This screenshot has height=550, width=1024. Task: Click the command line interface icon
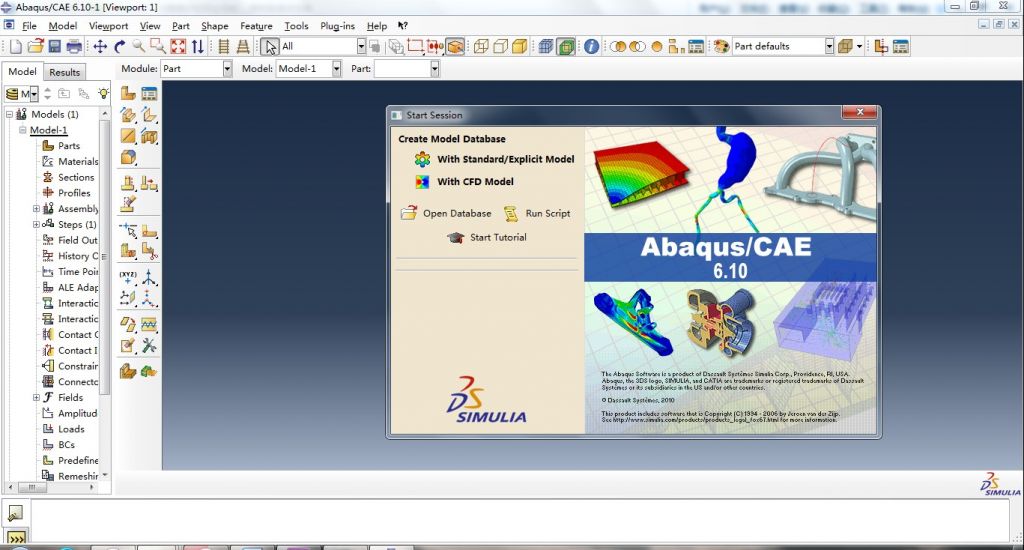pos(16,538)
